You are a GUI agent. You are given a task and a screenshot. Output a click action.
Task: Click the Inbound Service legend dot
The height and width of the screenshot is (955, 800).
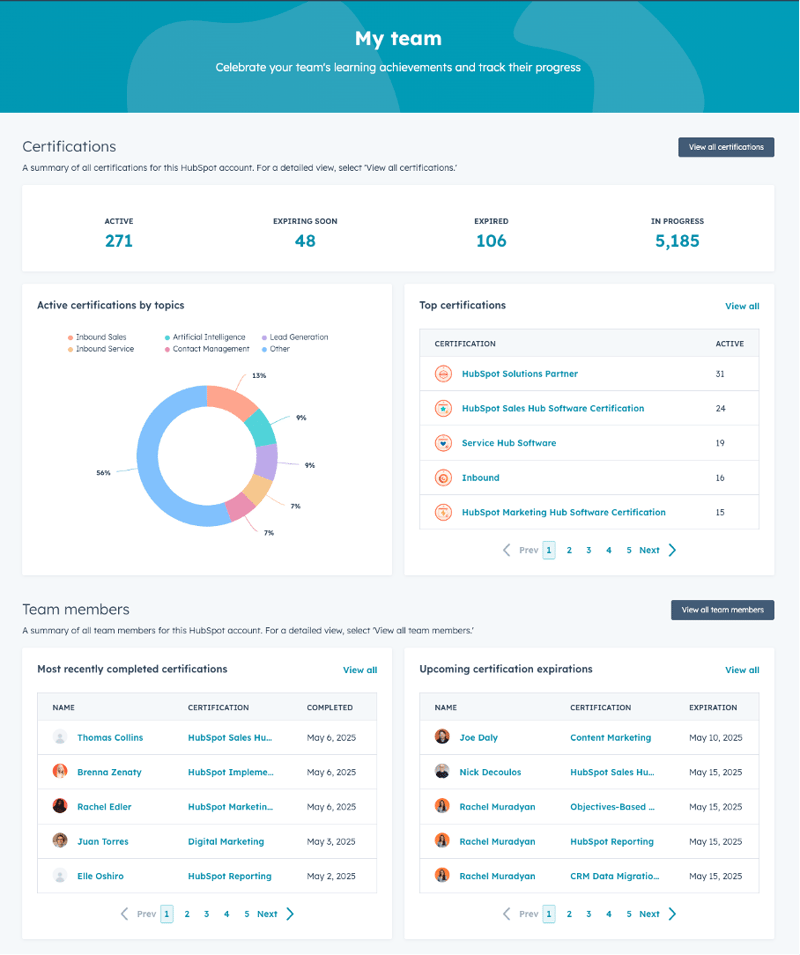71,350
